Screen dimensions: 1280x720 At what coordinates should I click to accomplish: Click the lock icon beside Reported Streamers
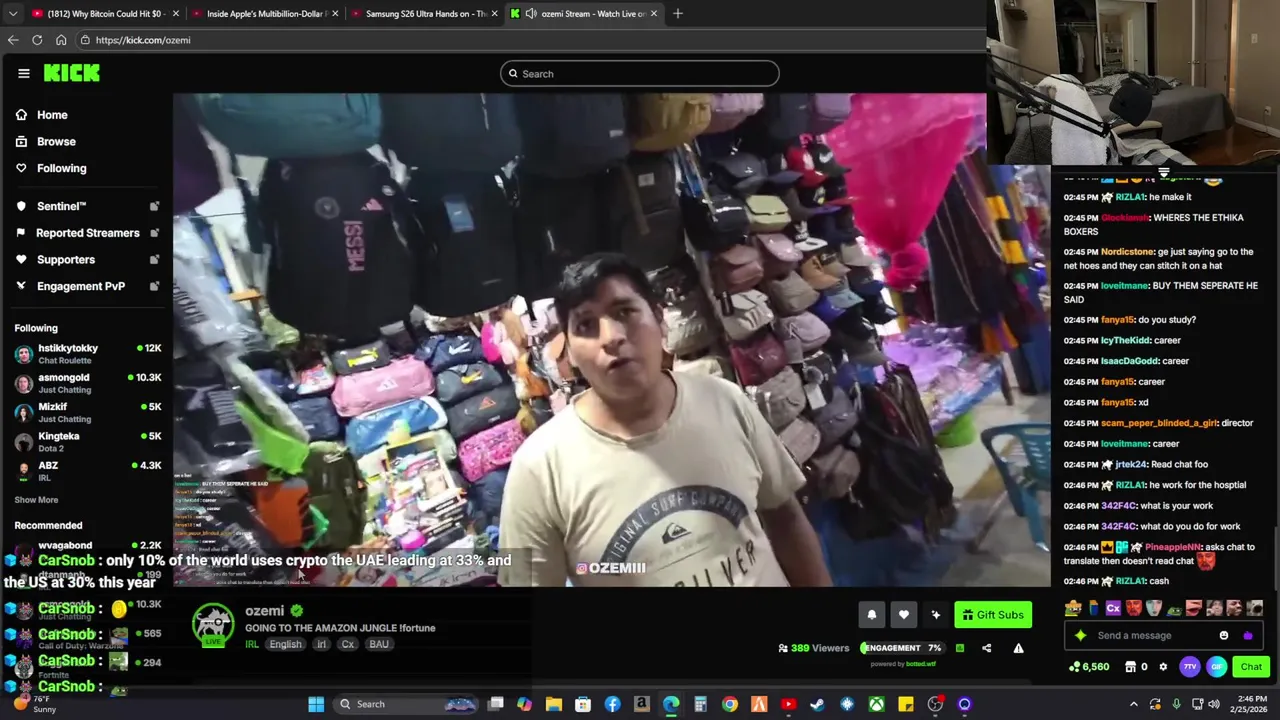click(x=154, y=233)
